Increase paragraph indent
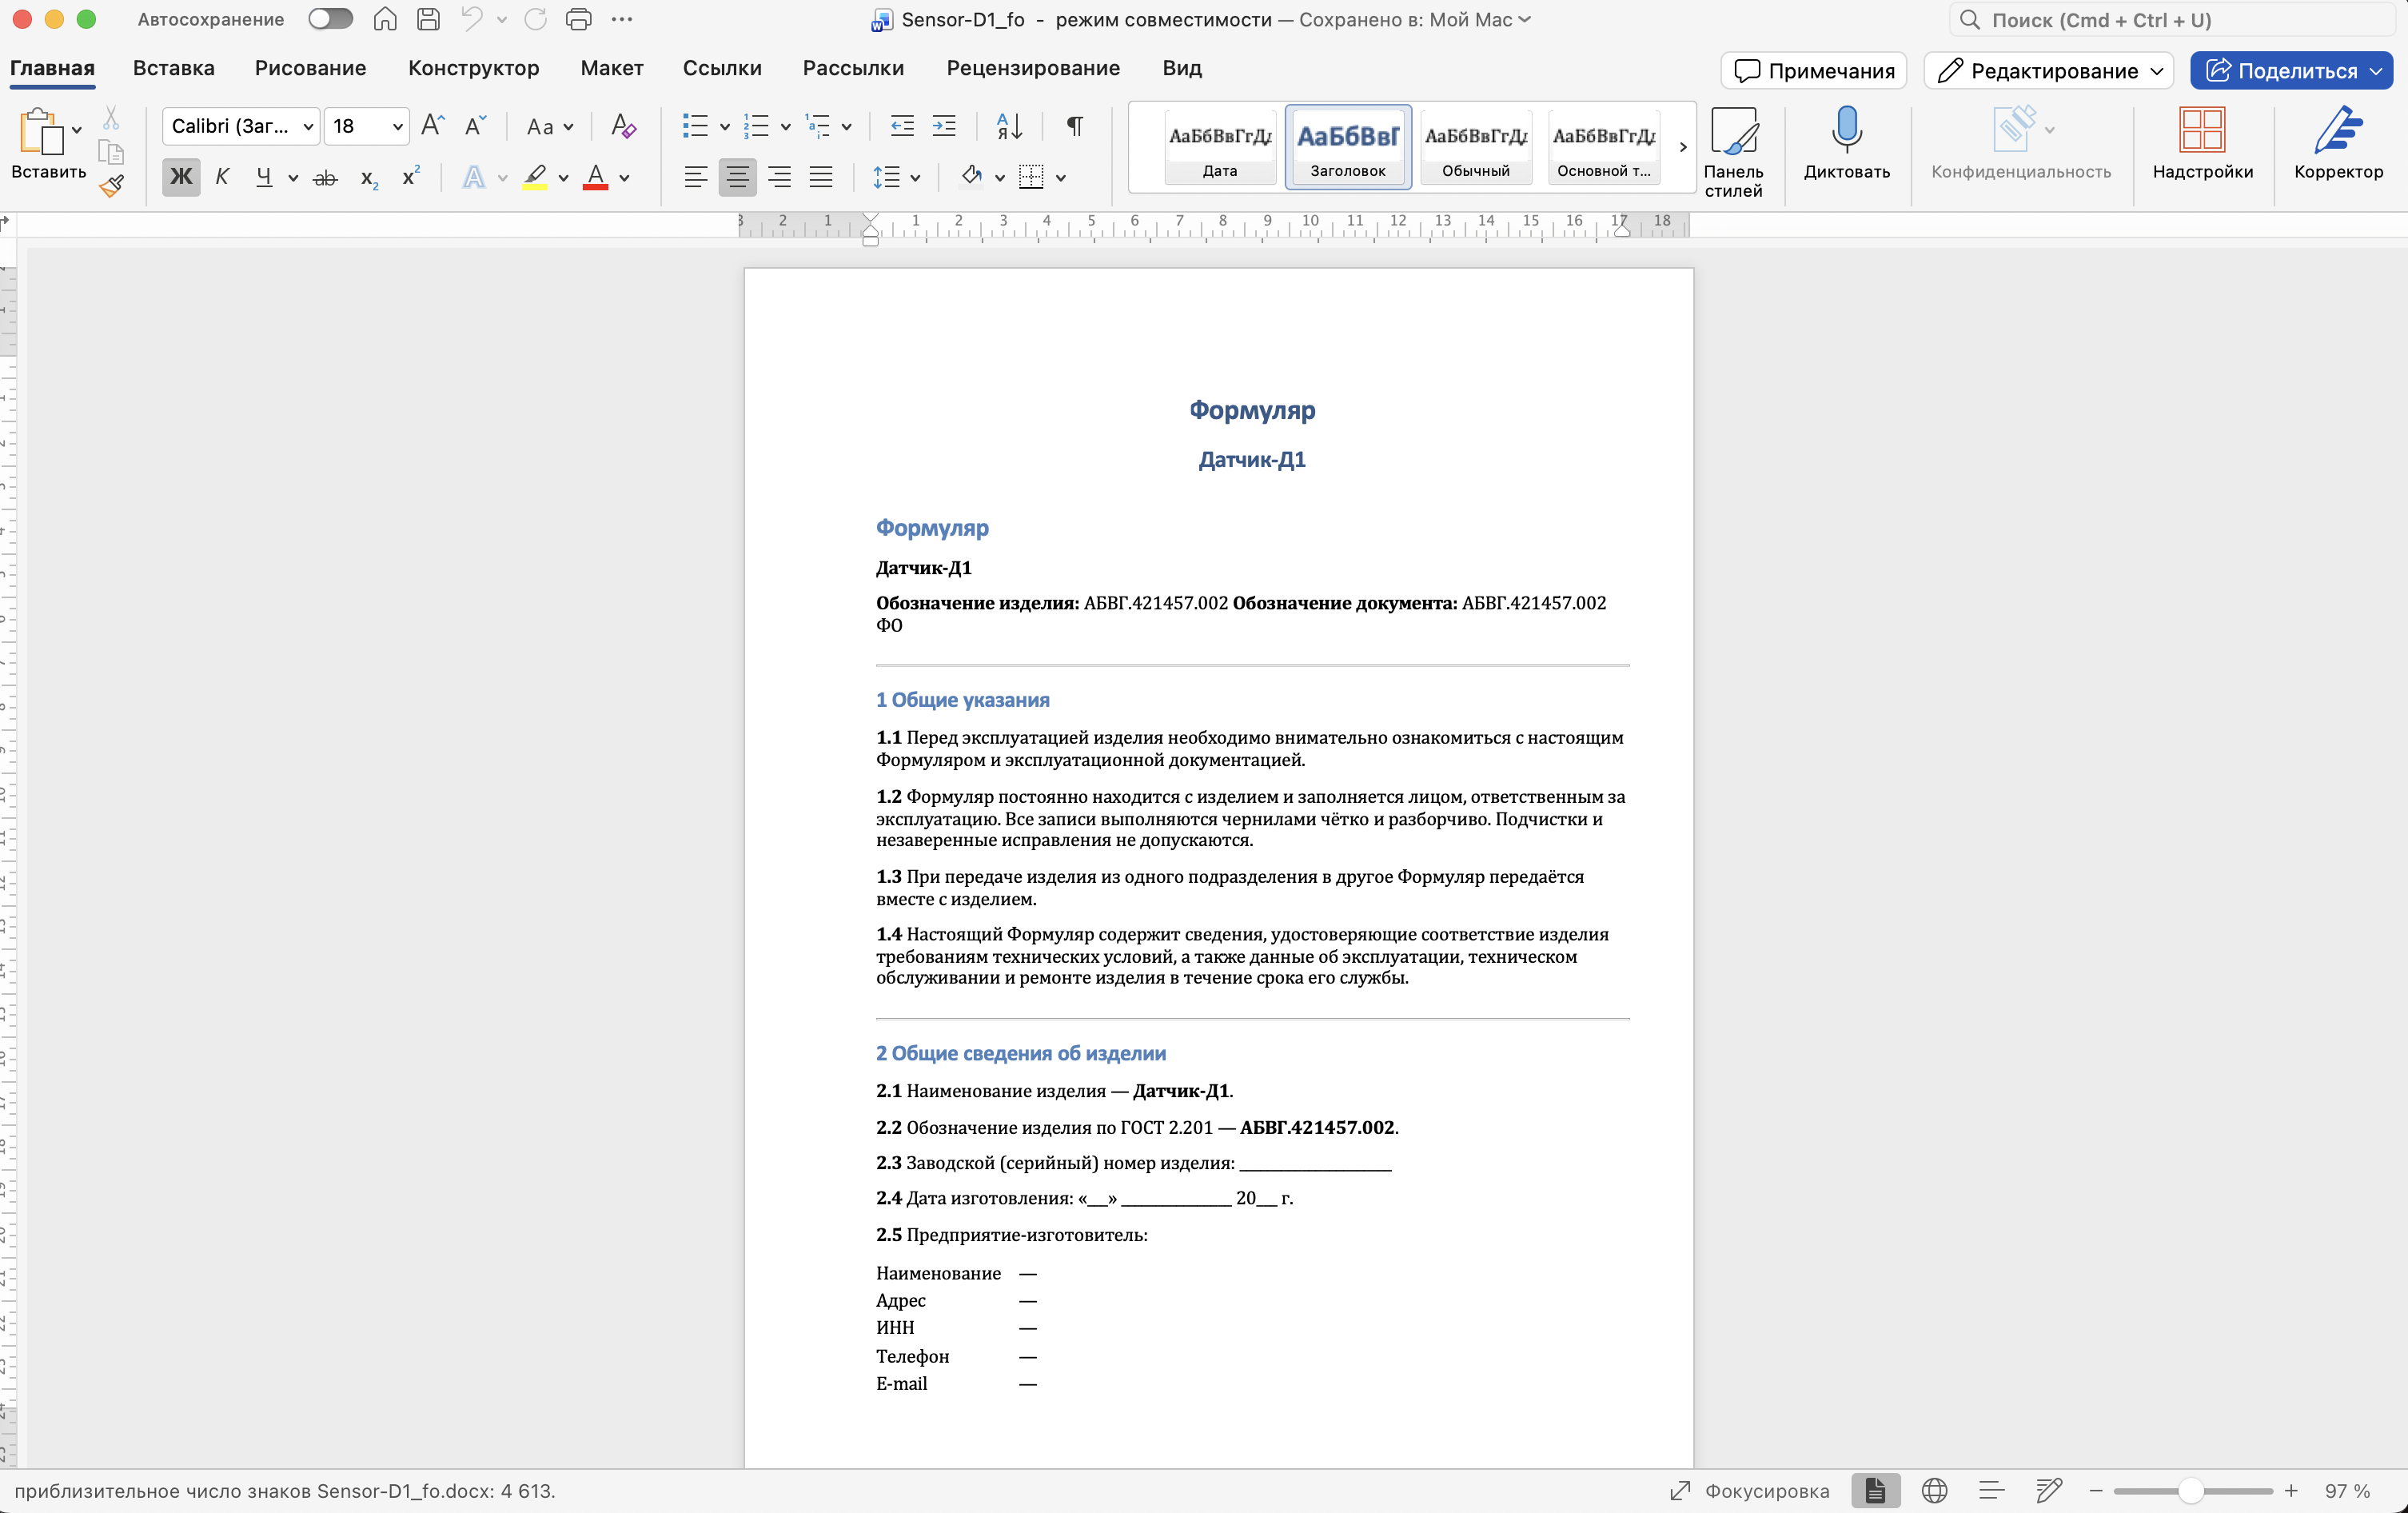Screen dimensions: 2408x1513 944,126
